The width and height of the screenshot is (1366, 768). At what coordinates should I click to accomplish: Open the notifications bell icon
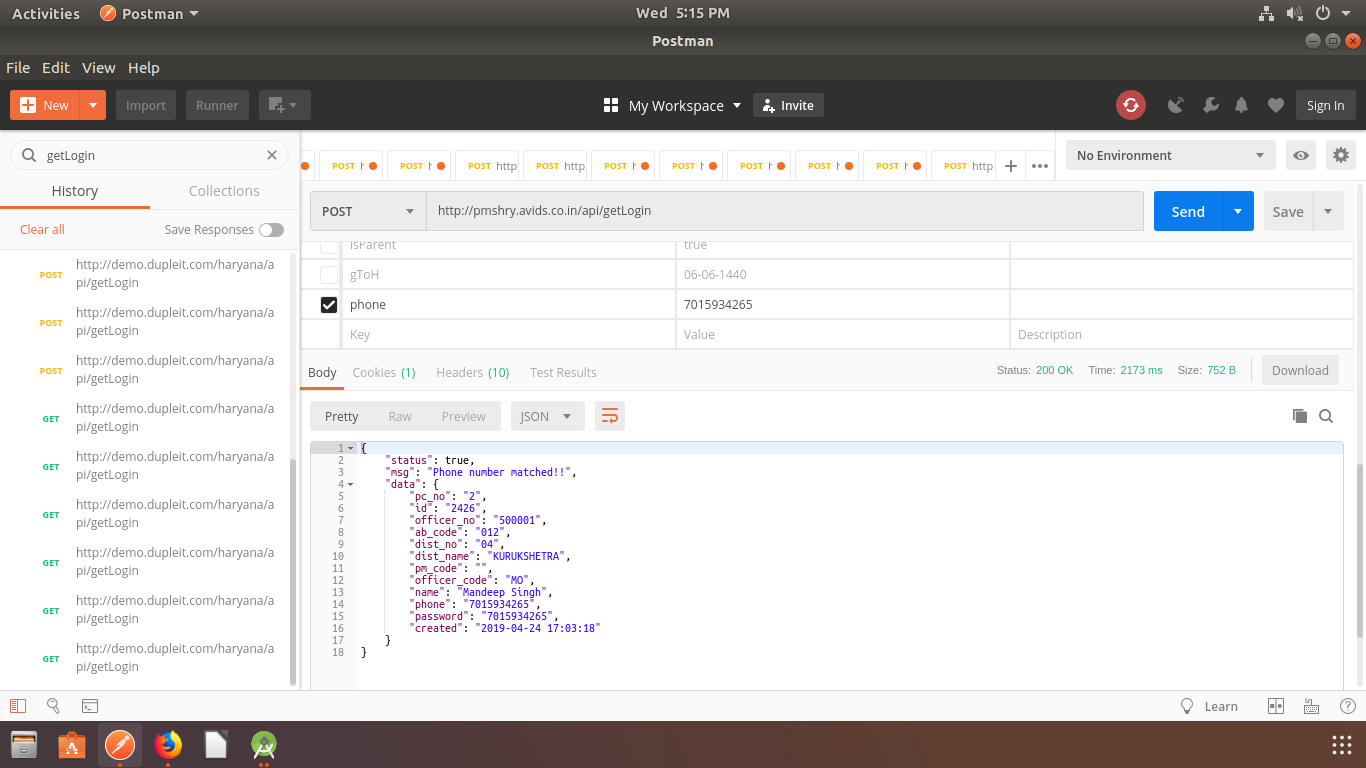click(1242, 105)
